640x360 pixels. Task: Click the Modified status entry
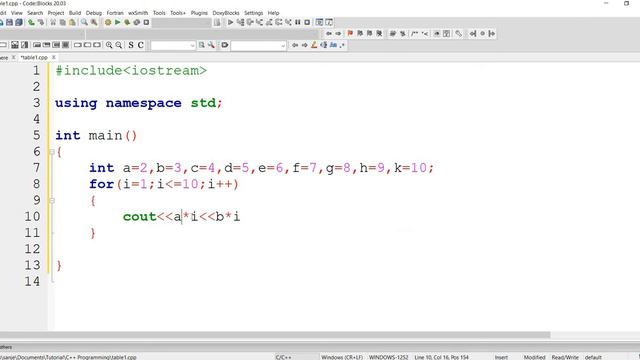pos(534,357)
